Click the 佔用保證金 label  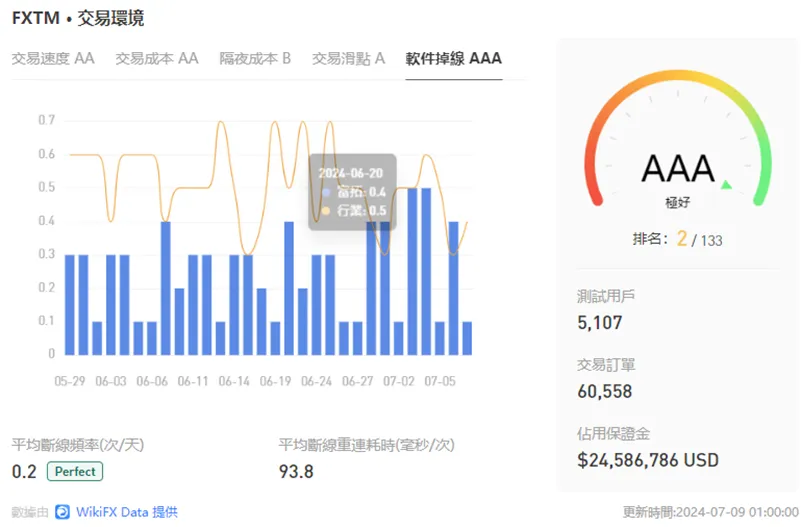(614, 434)
